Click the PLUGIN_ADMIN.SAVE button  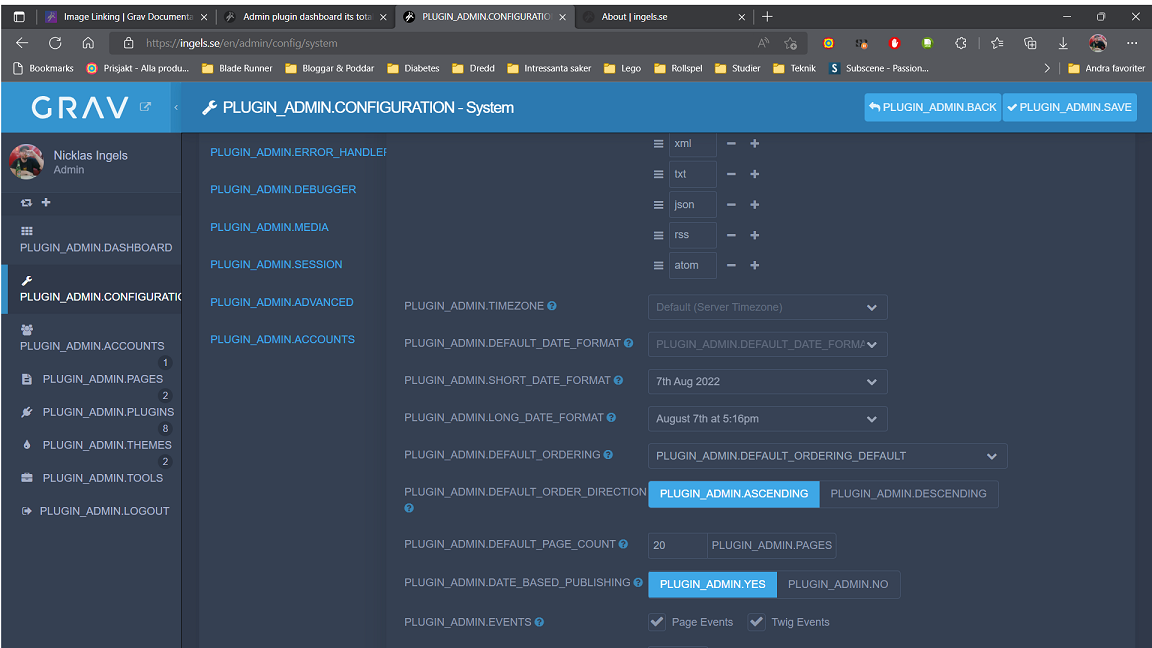pos(1069,107)
